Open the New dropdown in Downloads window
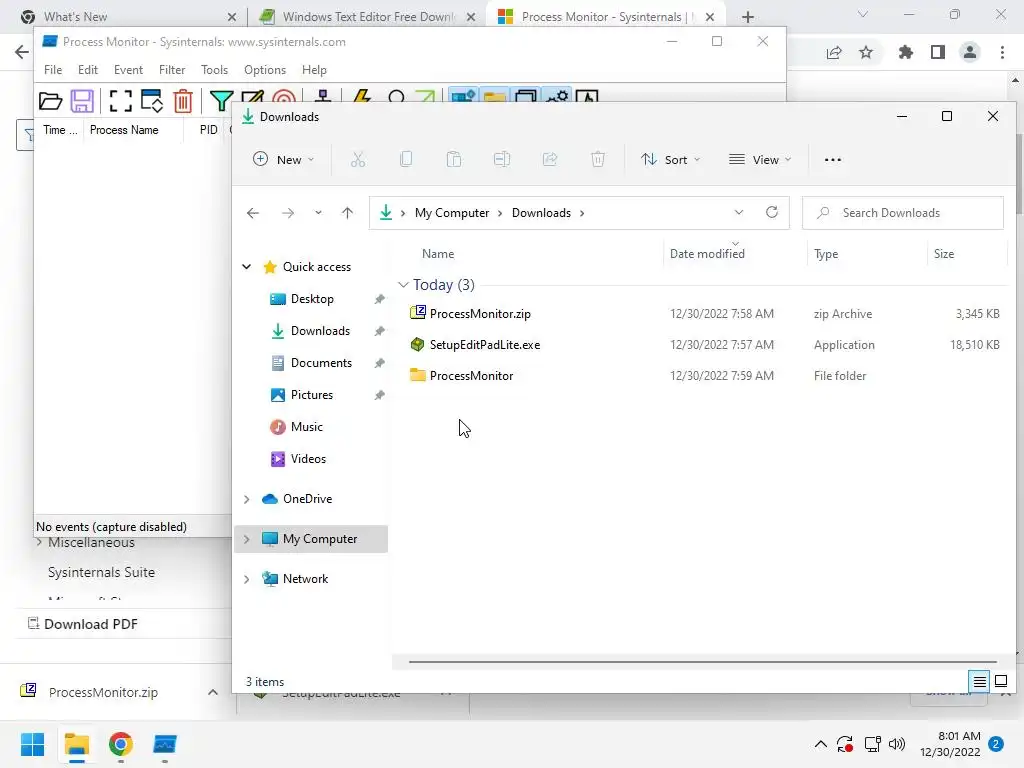Viewport: 1024px width, 768px height. click(283, 159)
